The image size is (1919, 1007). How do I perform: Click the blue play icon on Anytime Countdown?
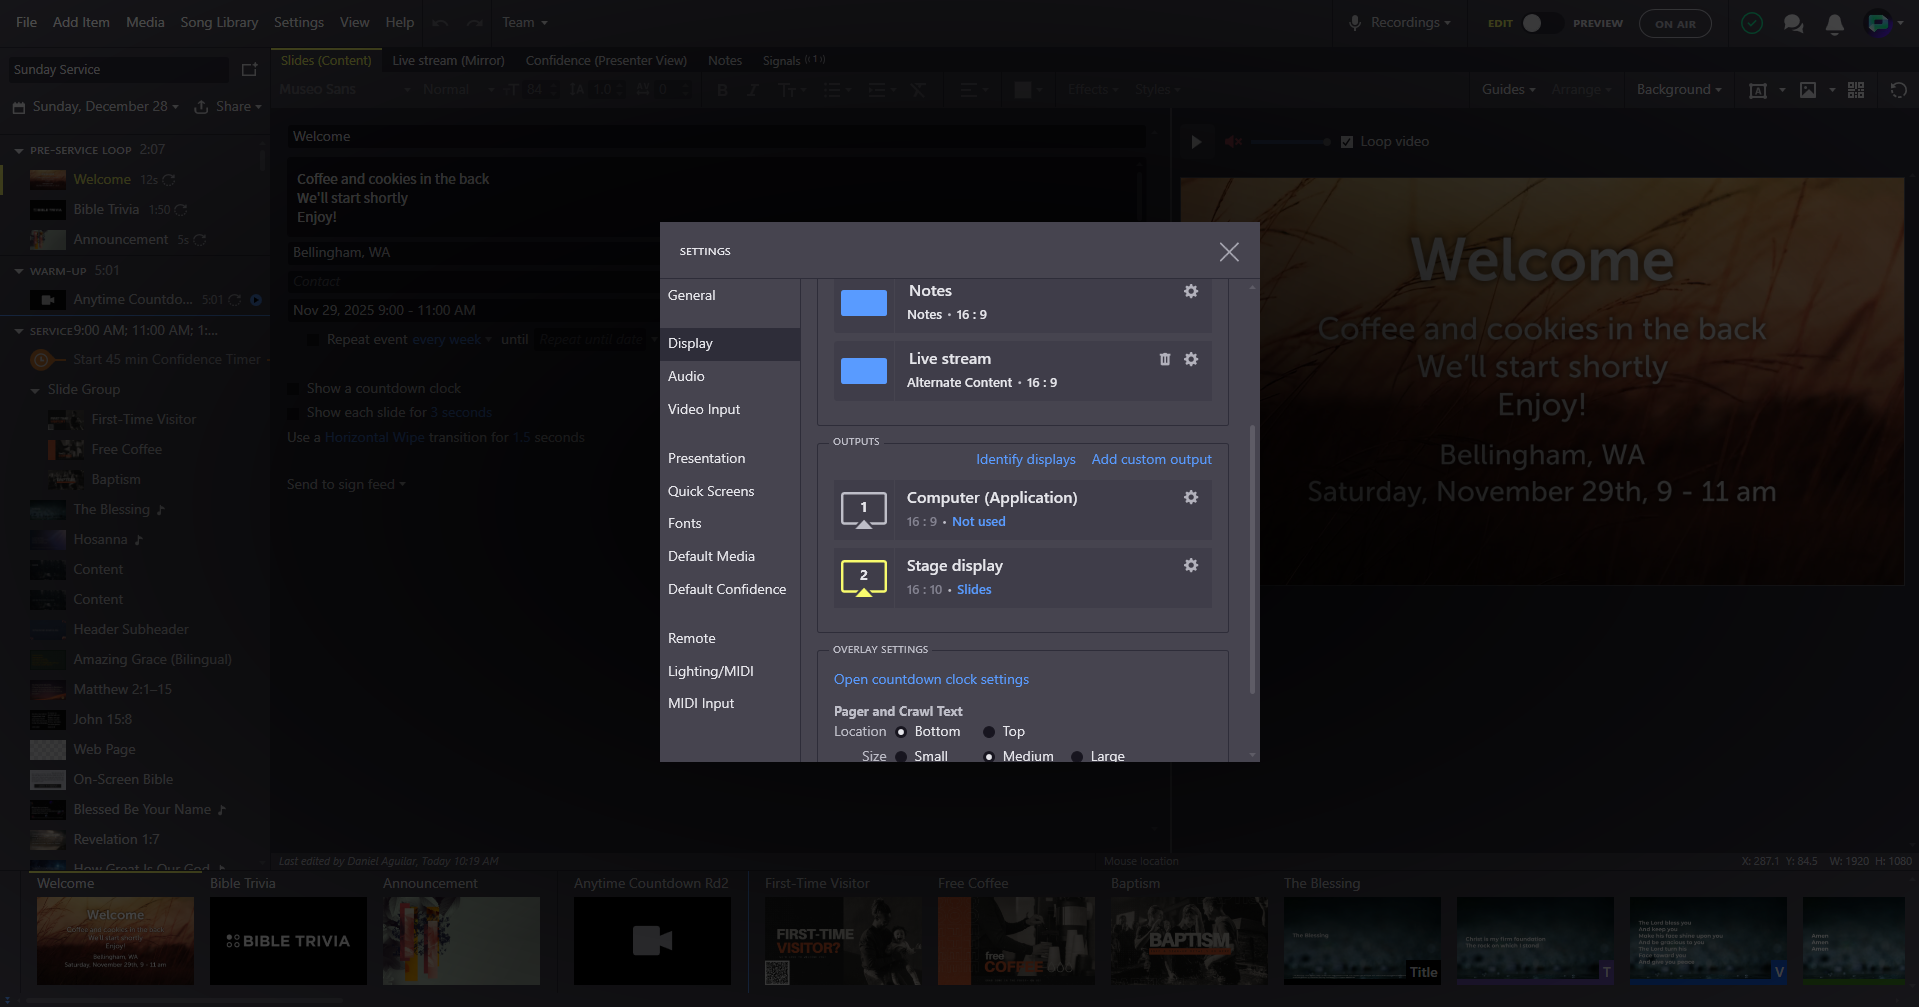[x=256, y=299]
